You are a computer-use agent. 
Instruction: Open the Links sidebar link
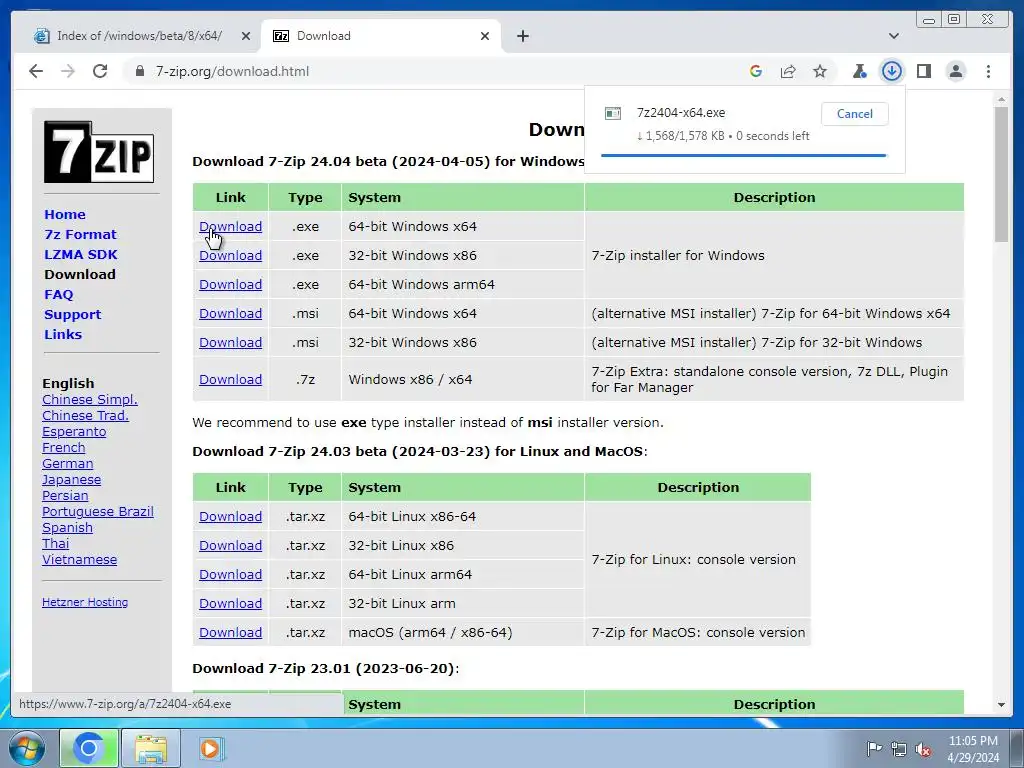pos(63,334)
